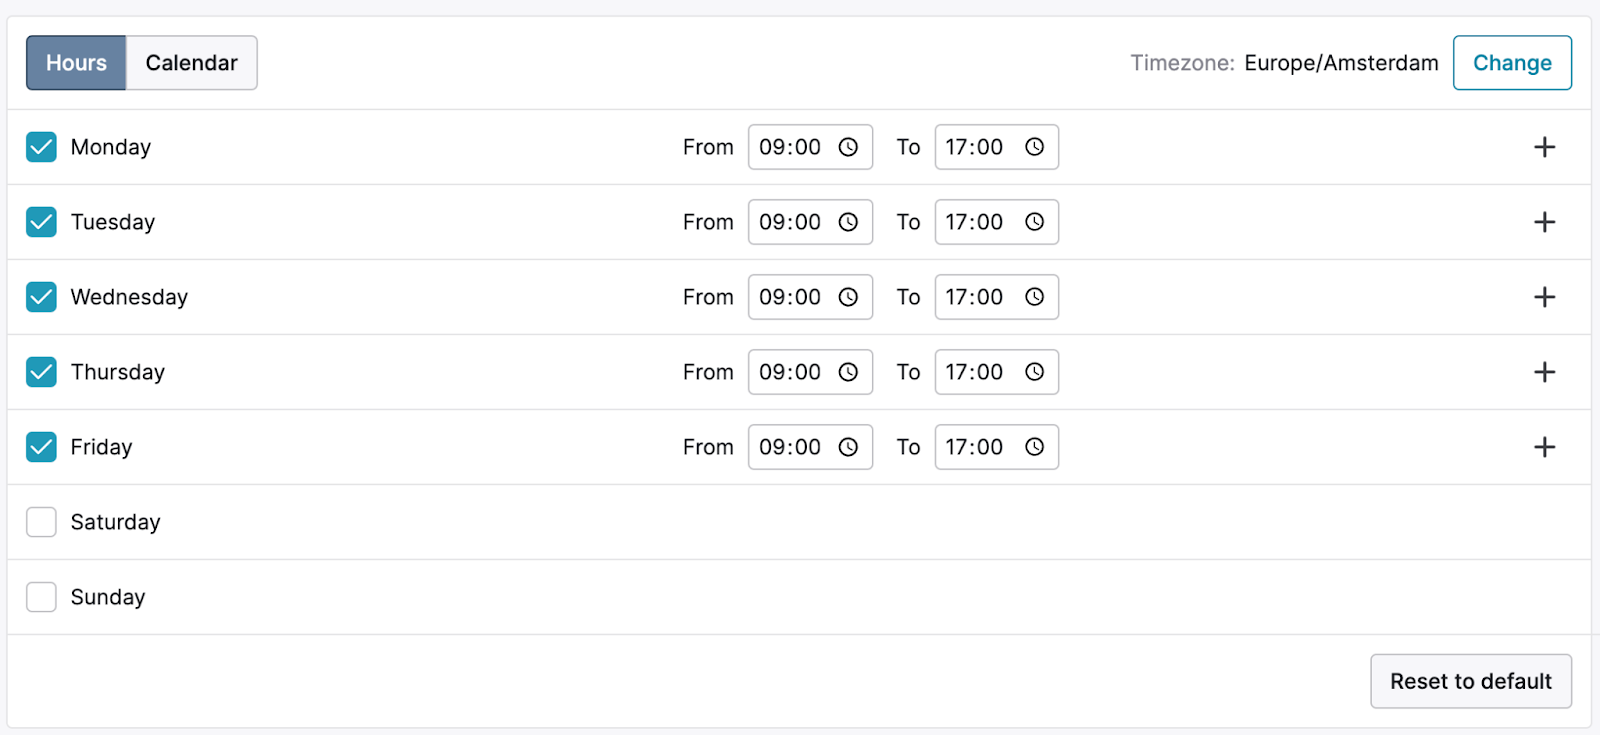Enable the Saturday checkbox
This screenshot has width=1600, height=735.
(x=41, y=522)
